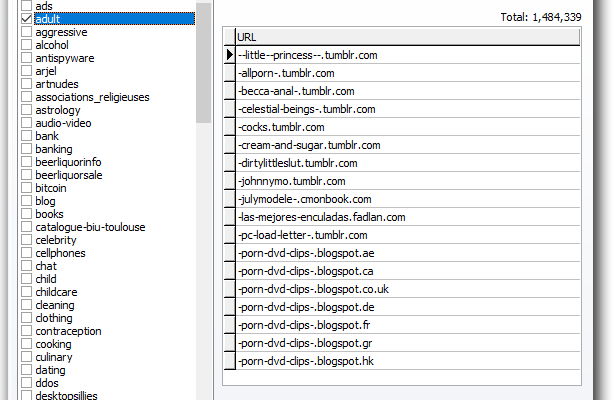Tick the antispyware checkbox
The image size is (616, 400).
click(x=26, y=57)
